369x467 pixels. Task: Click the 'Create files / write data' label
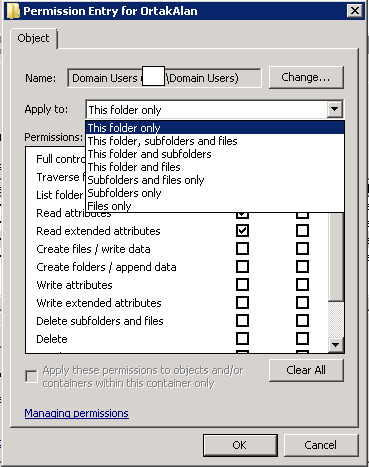(x=93, y=249)
